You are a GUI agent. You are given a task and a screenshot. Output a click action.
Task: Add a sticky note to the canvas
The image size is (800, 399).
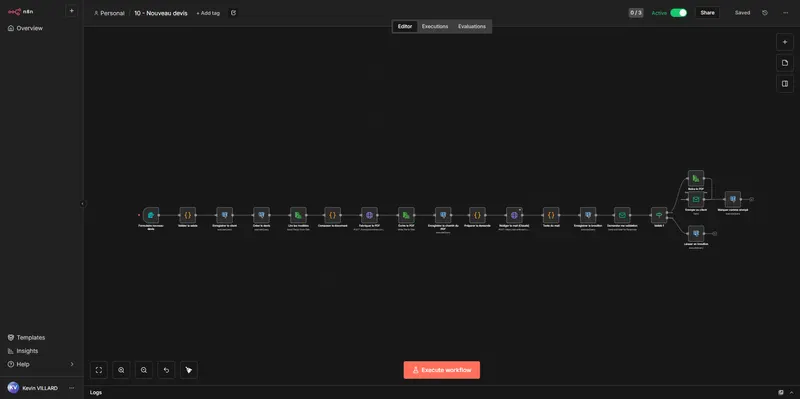(x=785, y=63)
